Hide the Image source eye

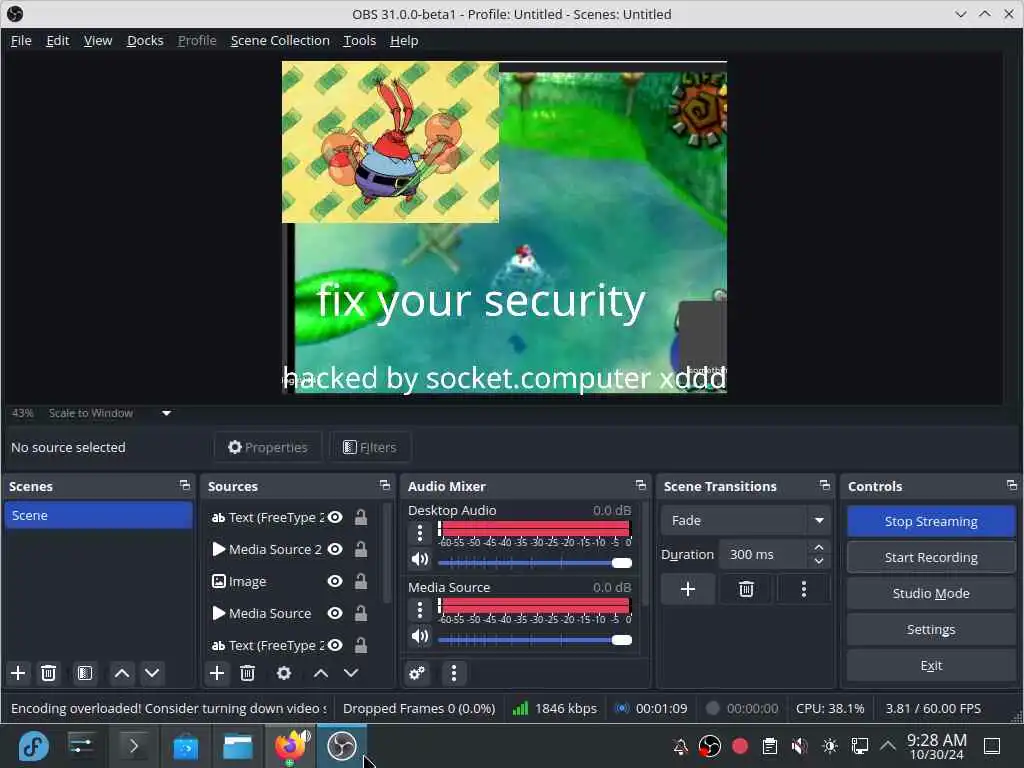click(335, 581)
